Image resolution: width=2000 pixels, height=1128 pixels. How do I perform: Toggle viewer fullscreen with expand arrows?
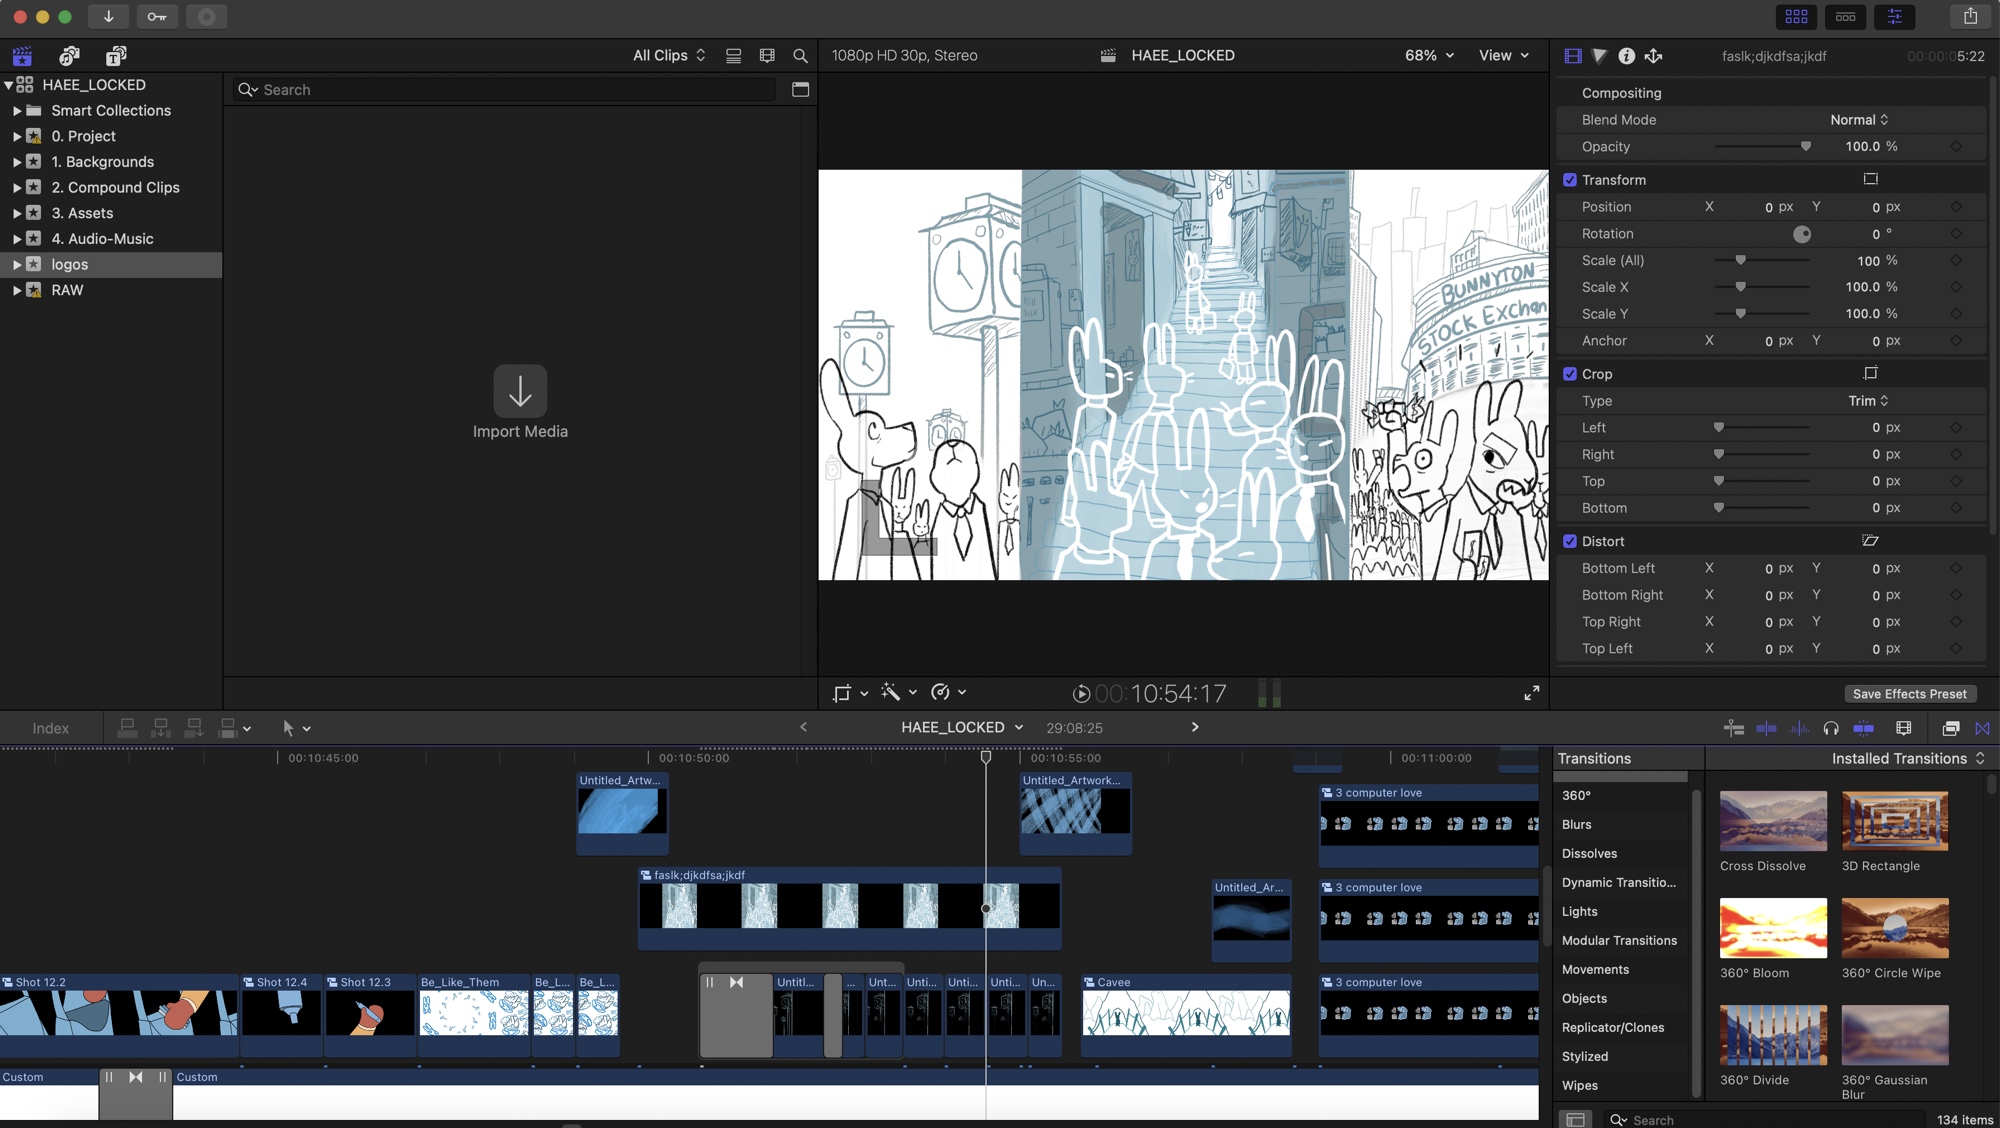click(x=1531, y=693)
